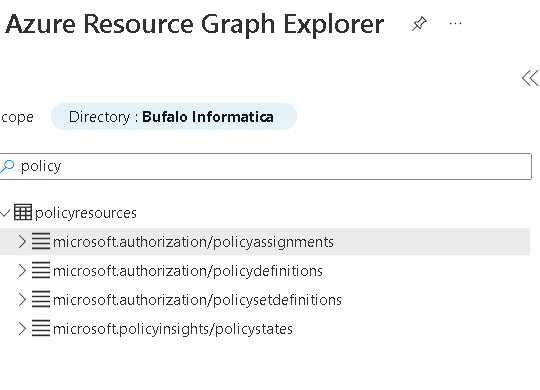The image size is (540, 390).
Task: Click the magnifier search icon
Action: [x=7, y=166]
